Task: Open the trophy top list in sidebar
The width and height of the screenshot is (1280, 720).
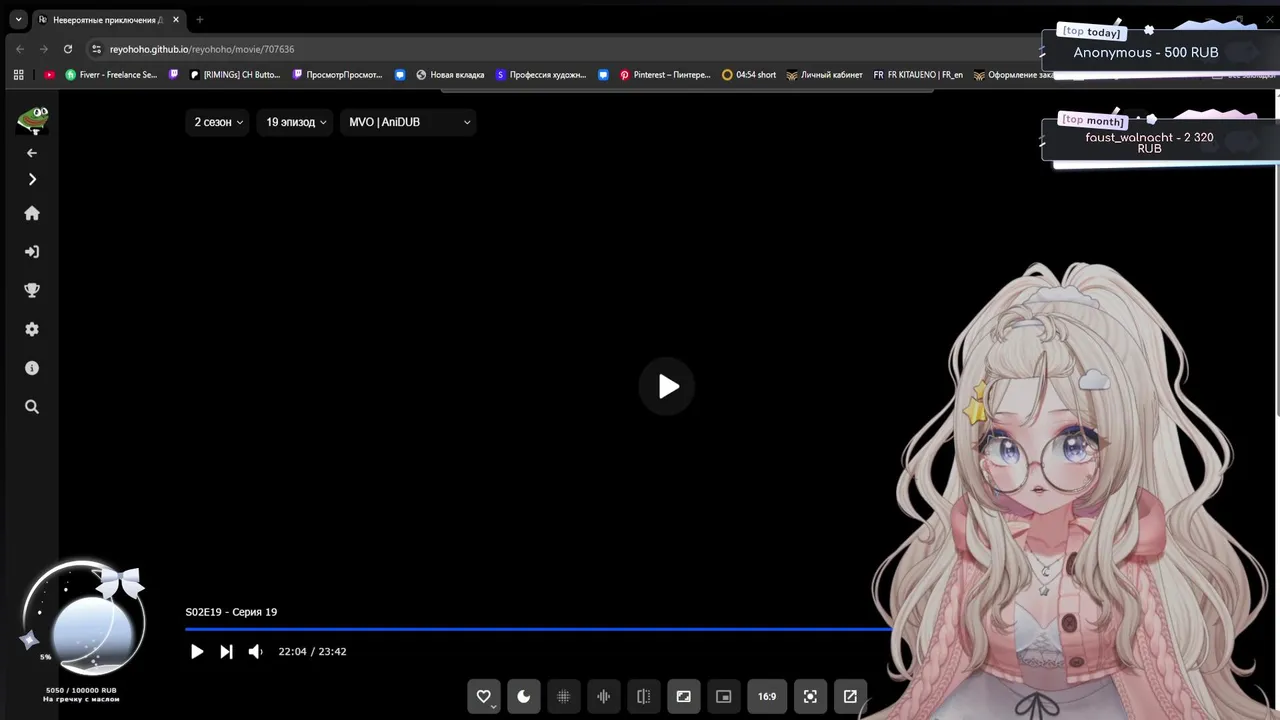Action: click(x=32, y=291)
